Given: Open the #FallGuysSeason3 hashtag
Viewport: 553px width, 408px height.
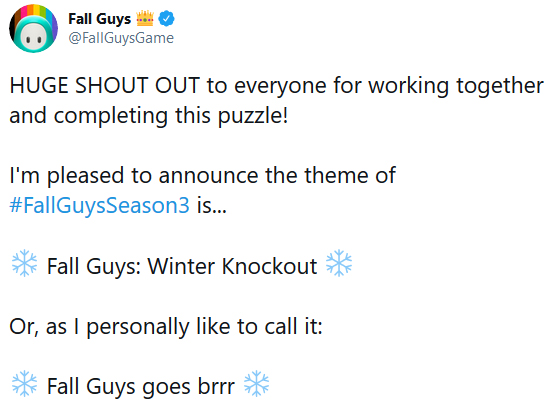Looking at the screenshot, I should click(99, 205).
